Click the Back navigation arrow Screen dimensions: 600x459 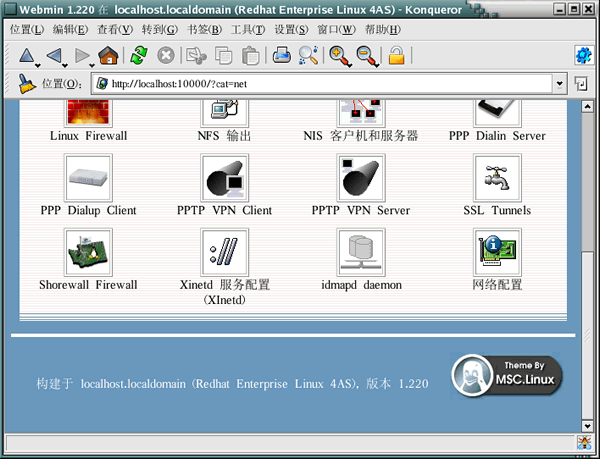[x=54, y=56]
